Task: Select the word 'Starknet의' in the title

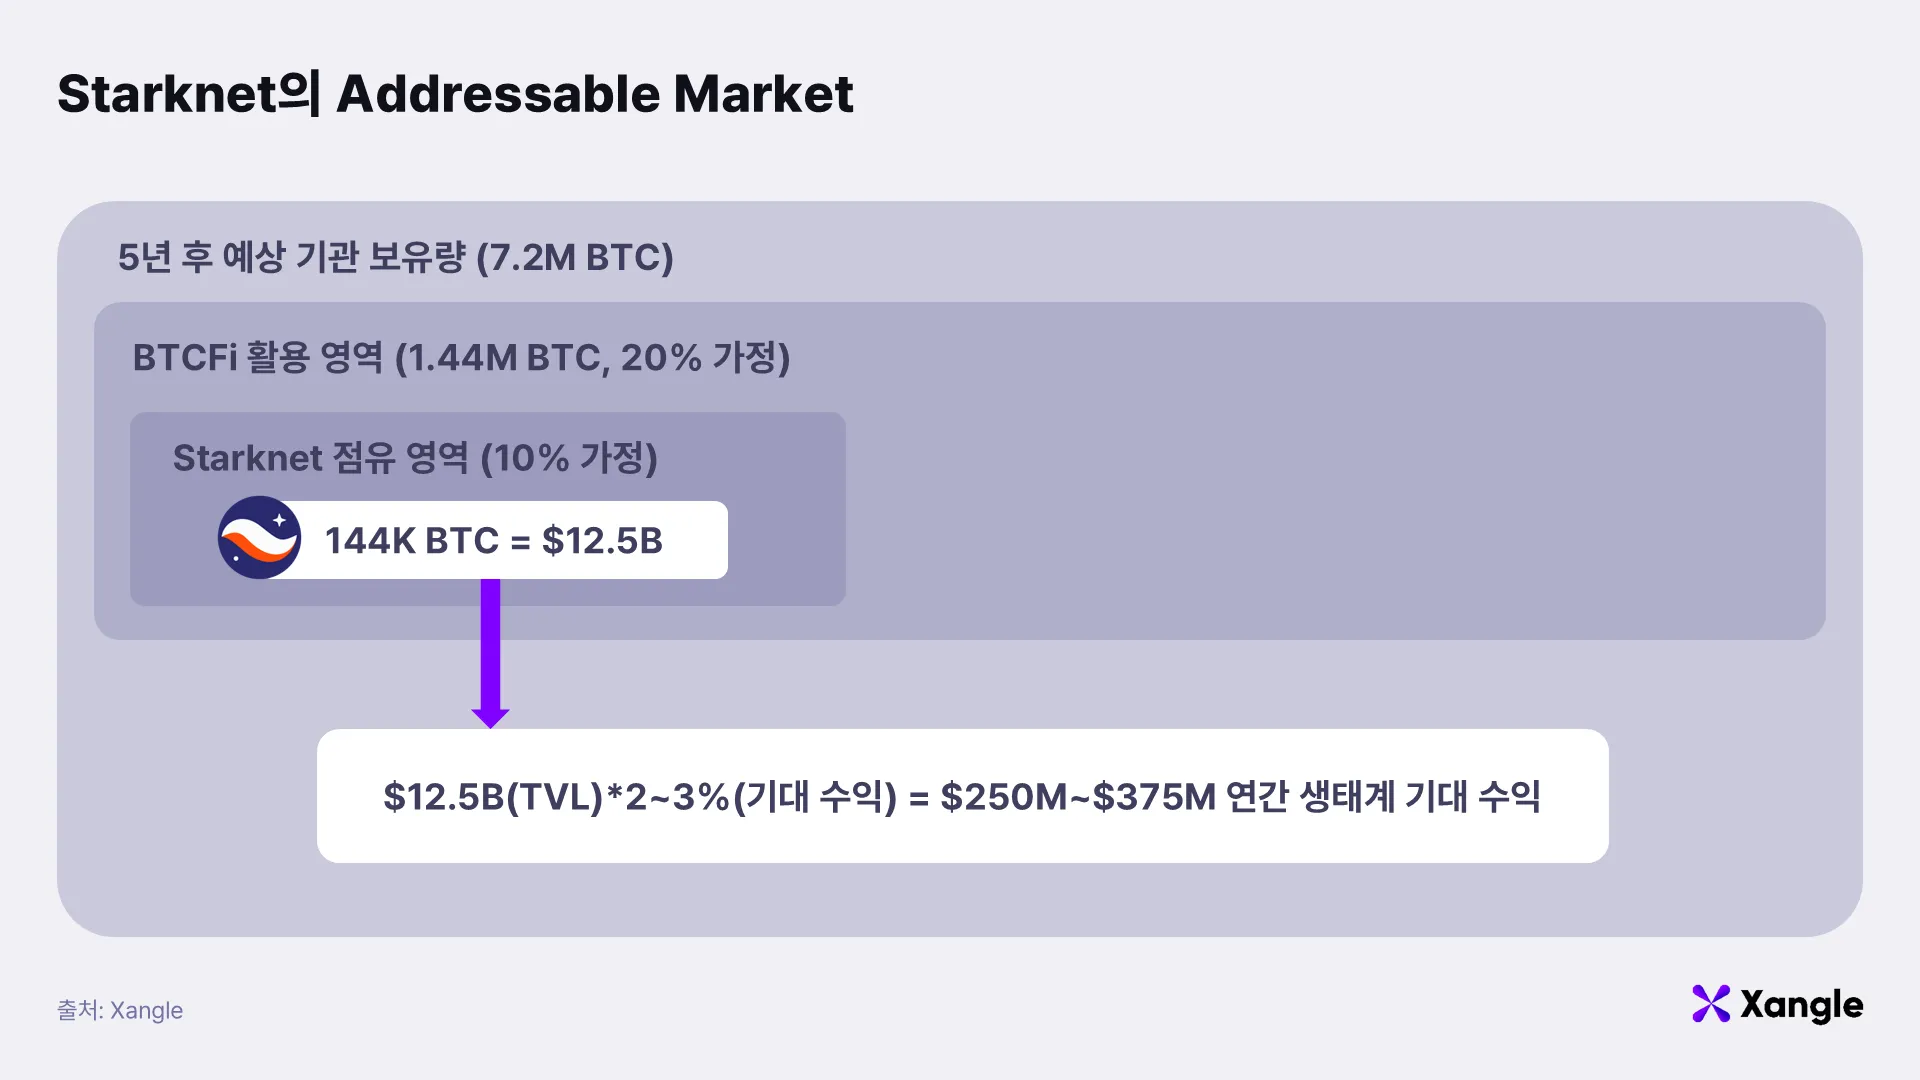Action: pos(189,94)
